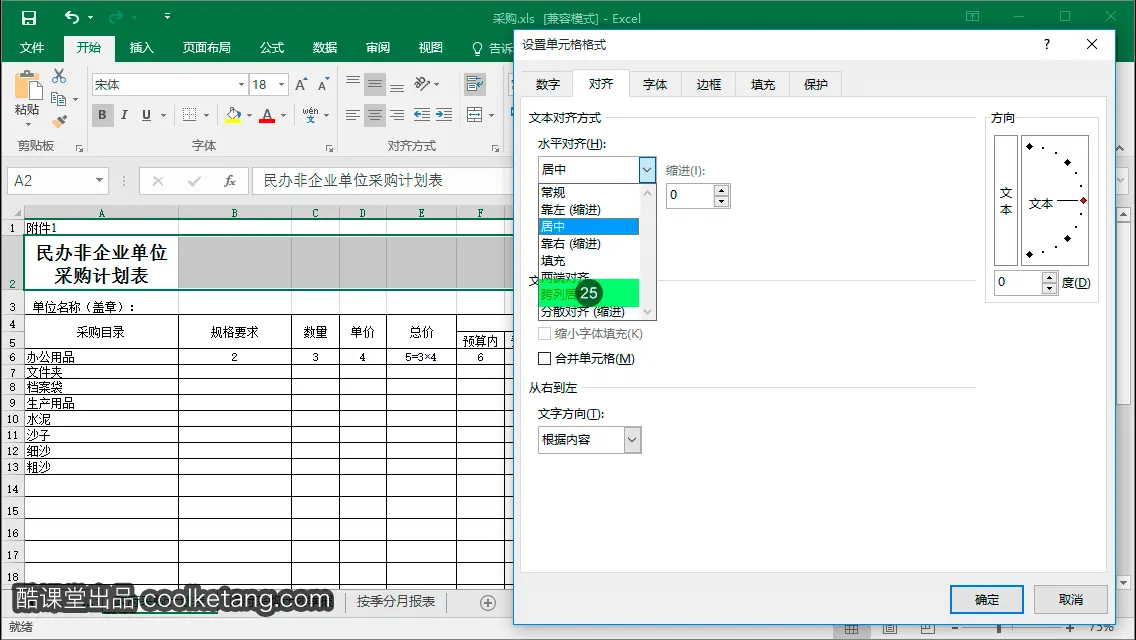Image resolution: width=1136 pixels, height=640 pixels.
Task: Increase the degree spinner value
Action: pos(1050,278)
